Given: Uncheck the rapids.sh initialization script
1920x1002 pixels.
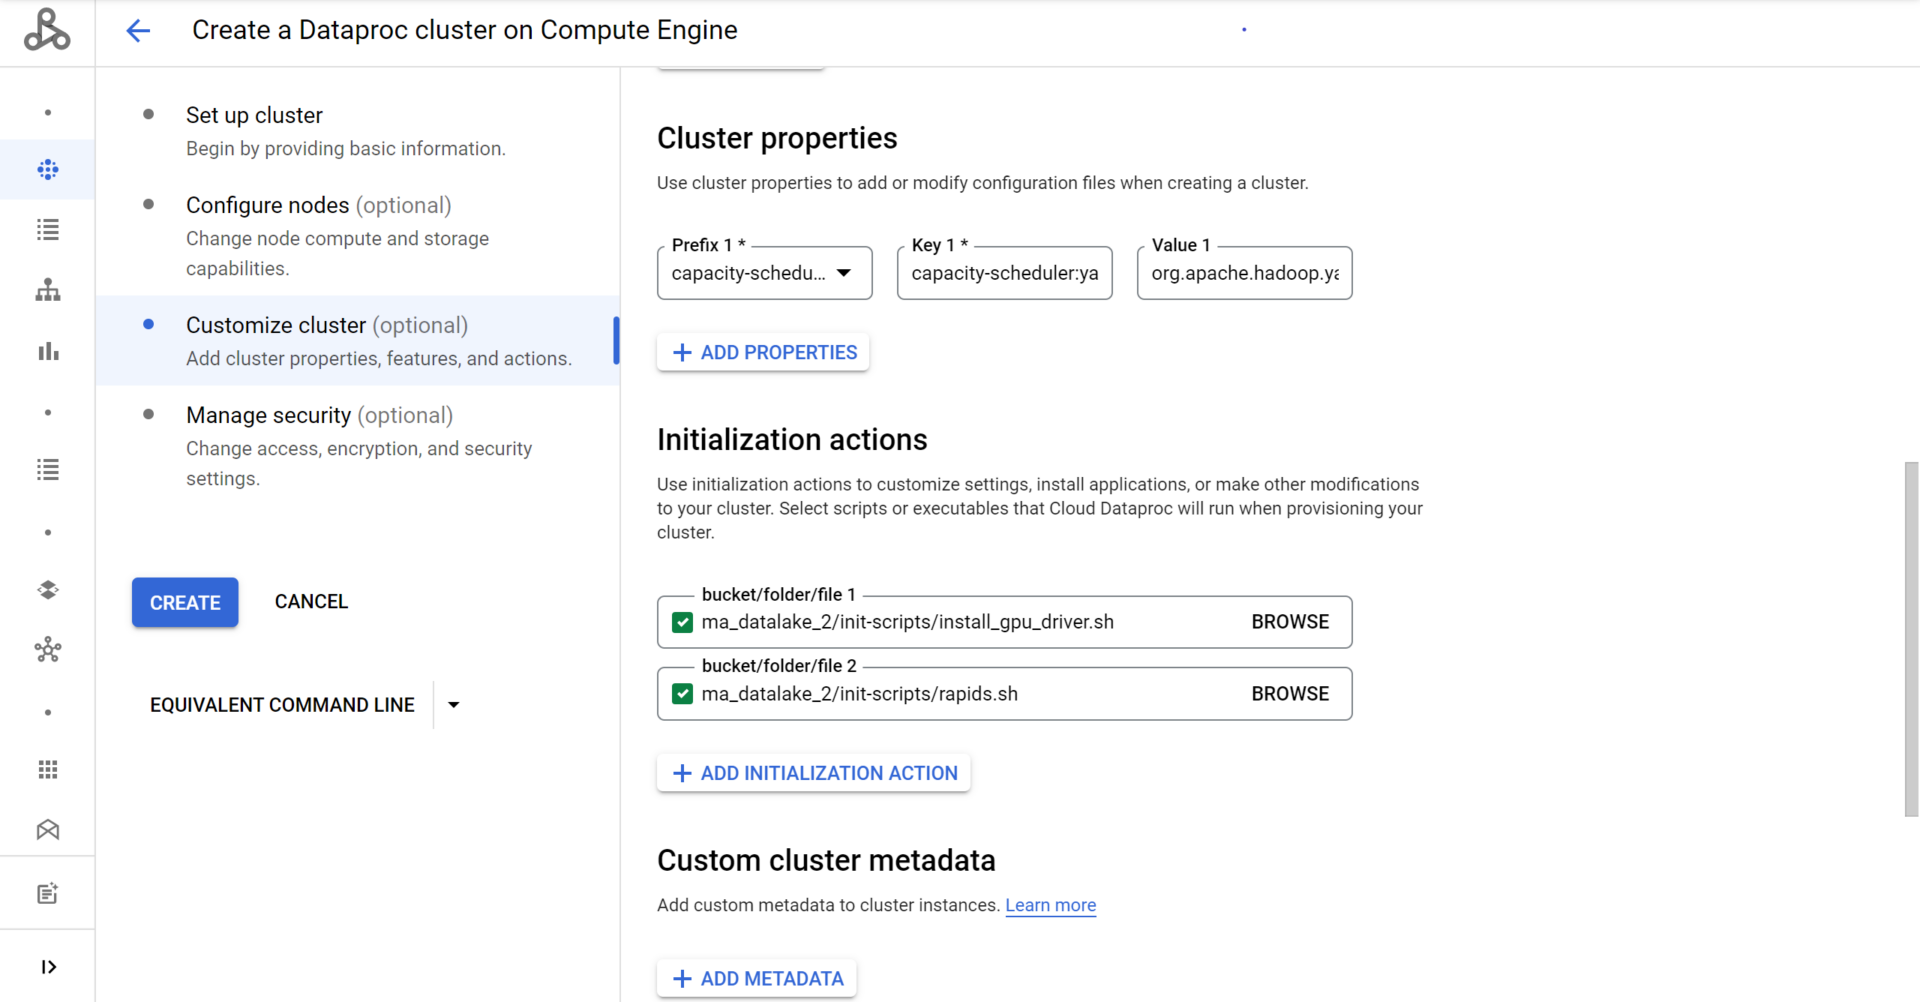Looking at the screenshot, I should point(682,693).
